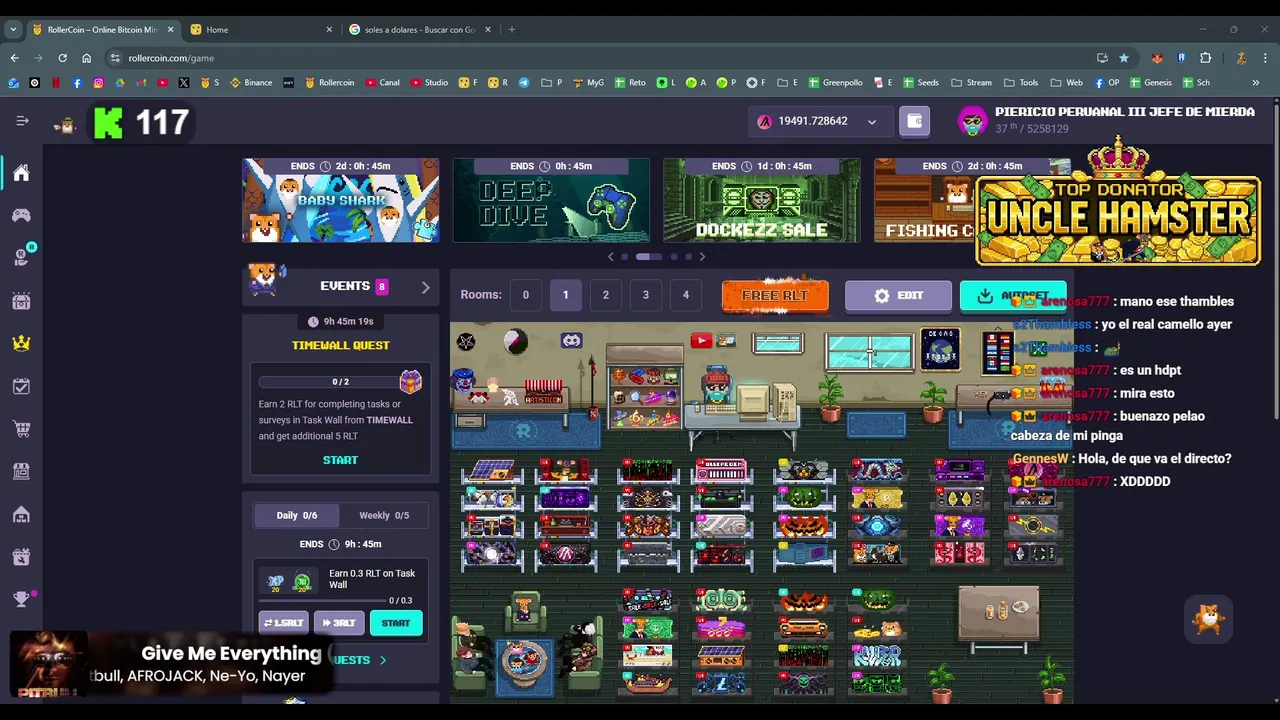Open the season pass calendar icon in sidebar
Image resolution: width=1280 pixels, height=720 pixels.
pos(21,301)
